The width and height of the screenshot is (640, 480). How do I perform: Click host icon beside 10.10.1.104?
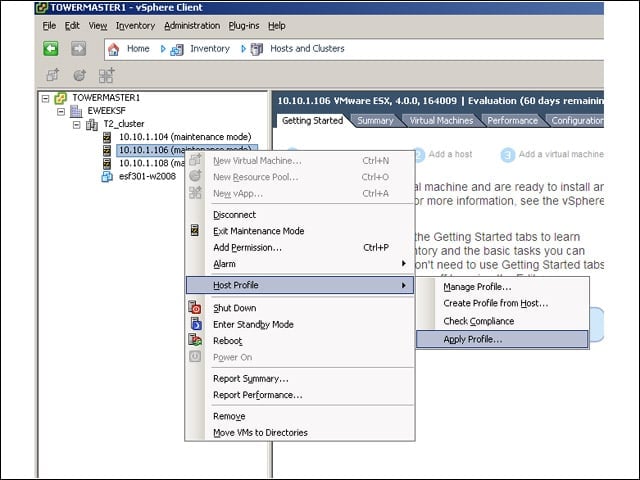click(x=107, y=137)
